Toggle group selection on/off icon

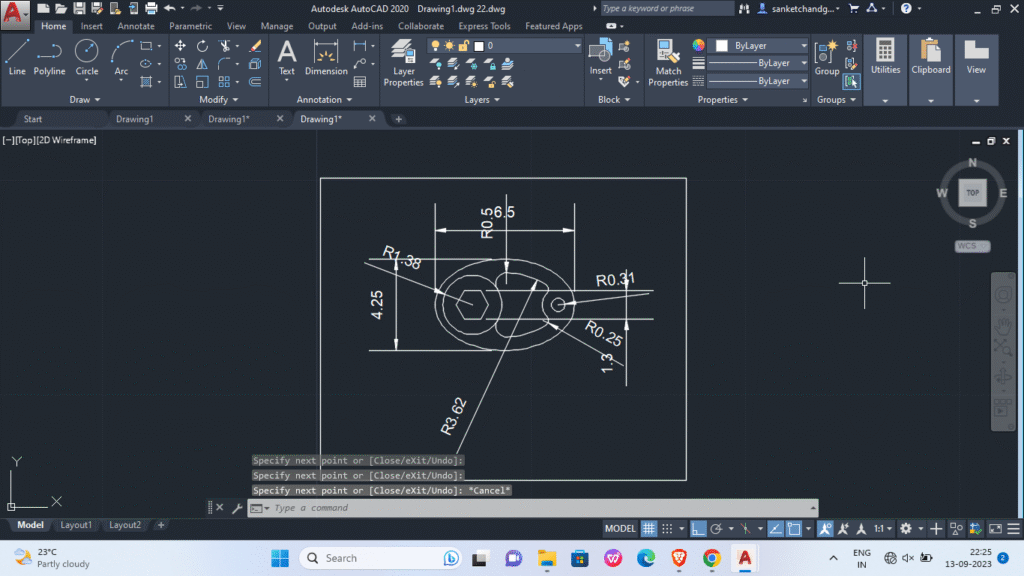[851, 82]
